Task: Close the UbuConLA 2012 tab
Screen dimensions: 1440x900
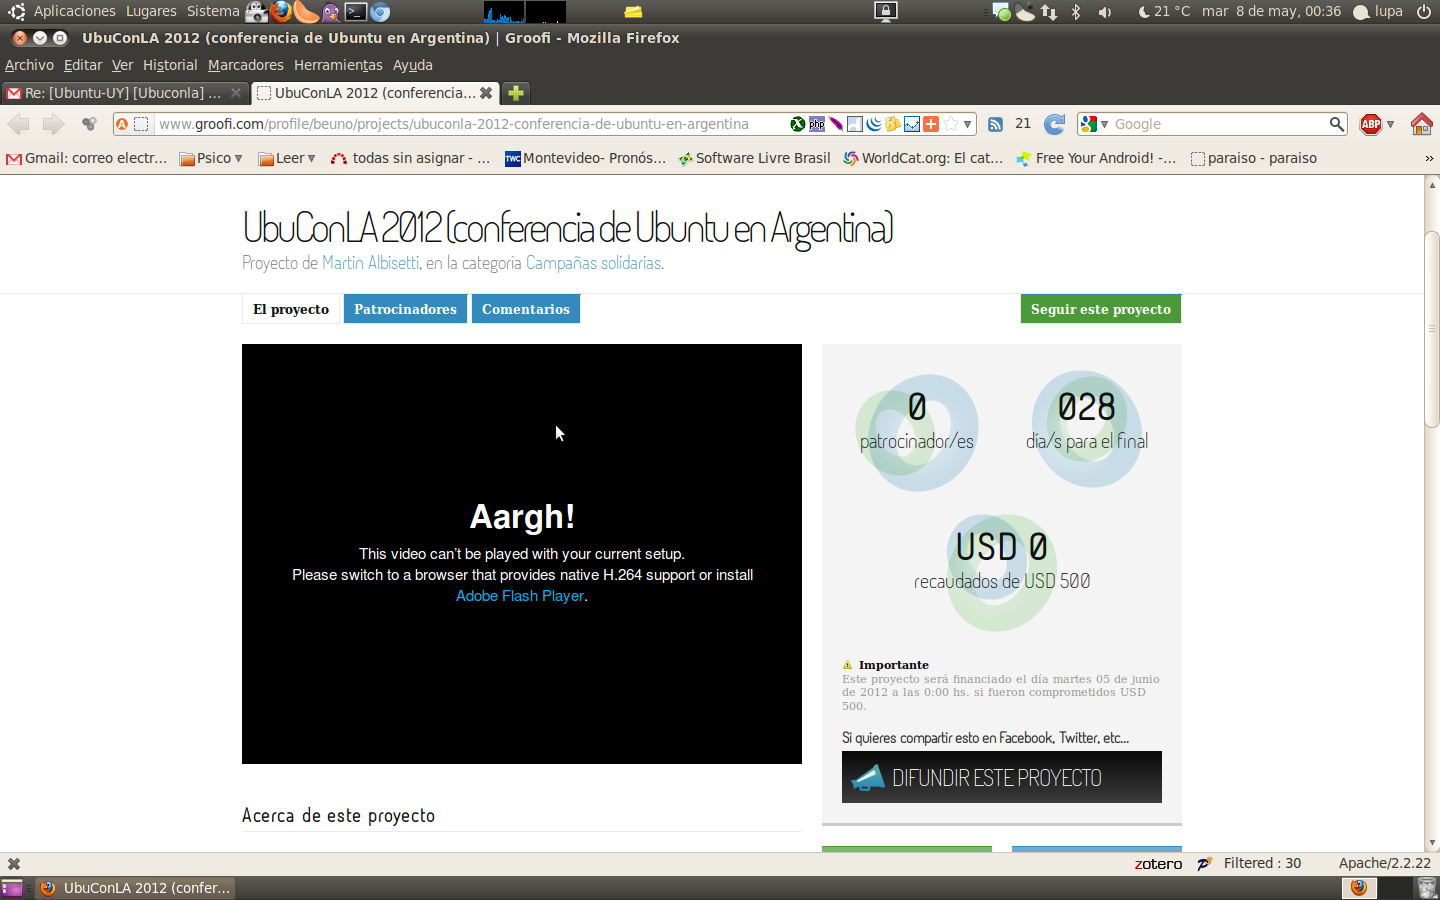Action: click(x=486, y=93)
